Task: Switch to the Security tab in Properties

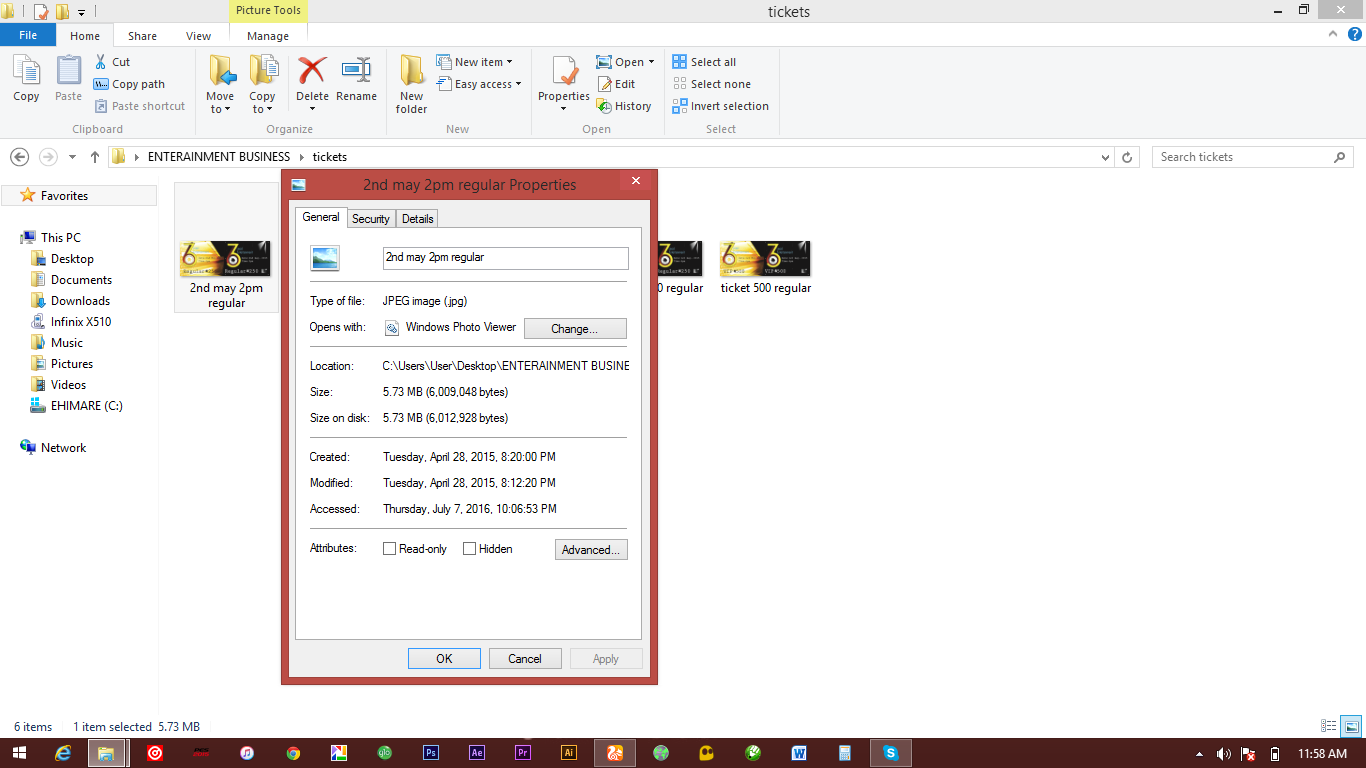Action: click(x=371, y=219)
